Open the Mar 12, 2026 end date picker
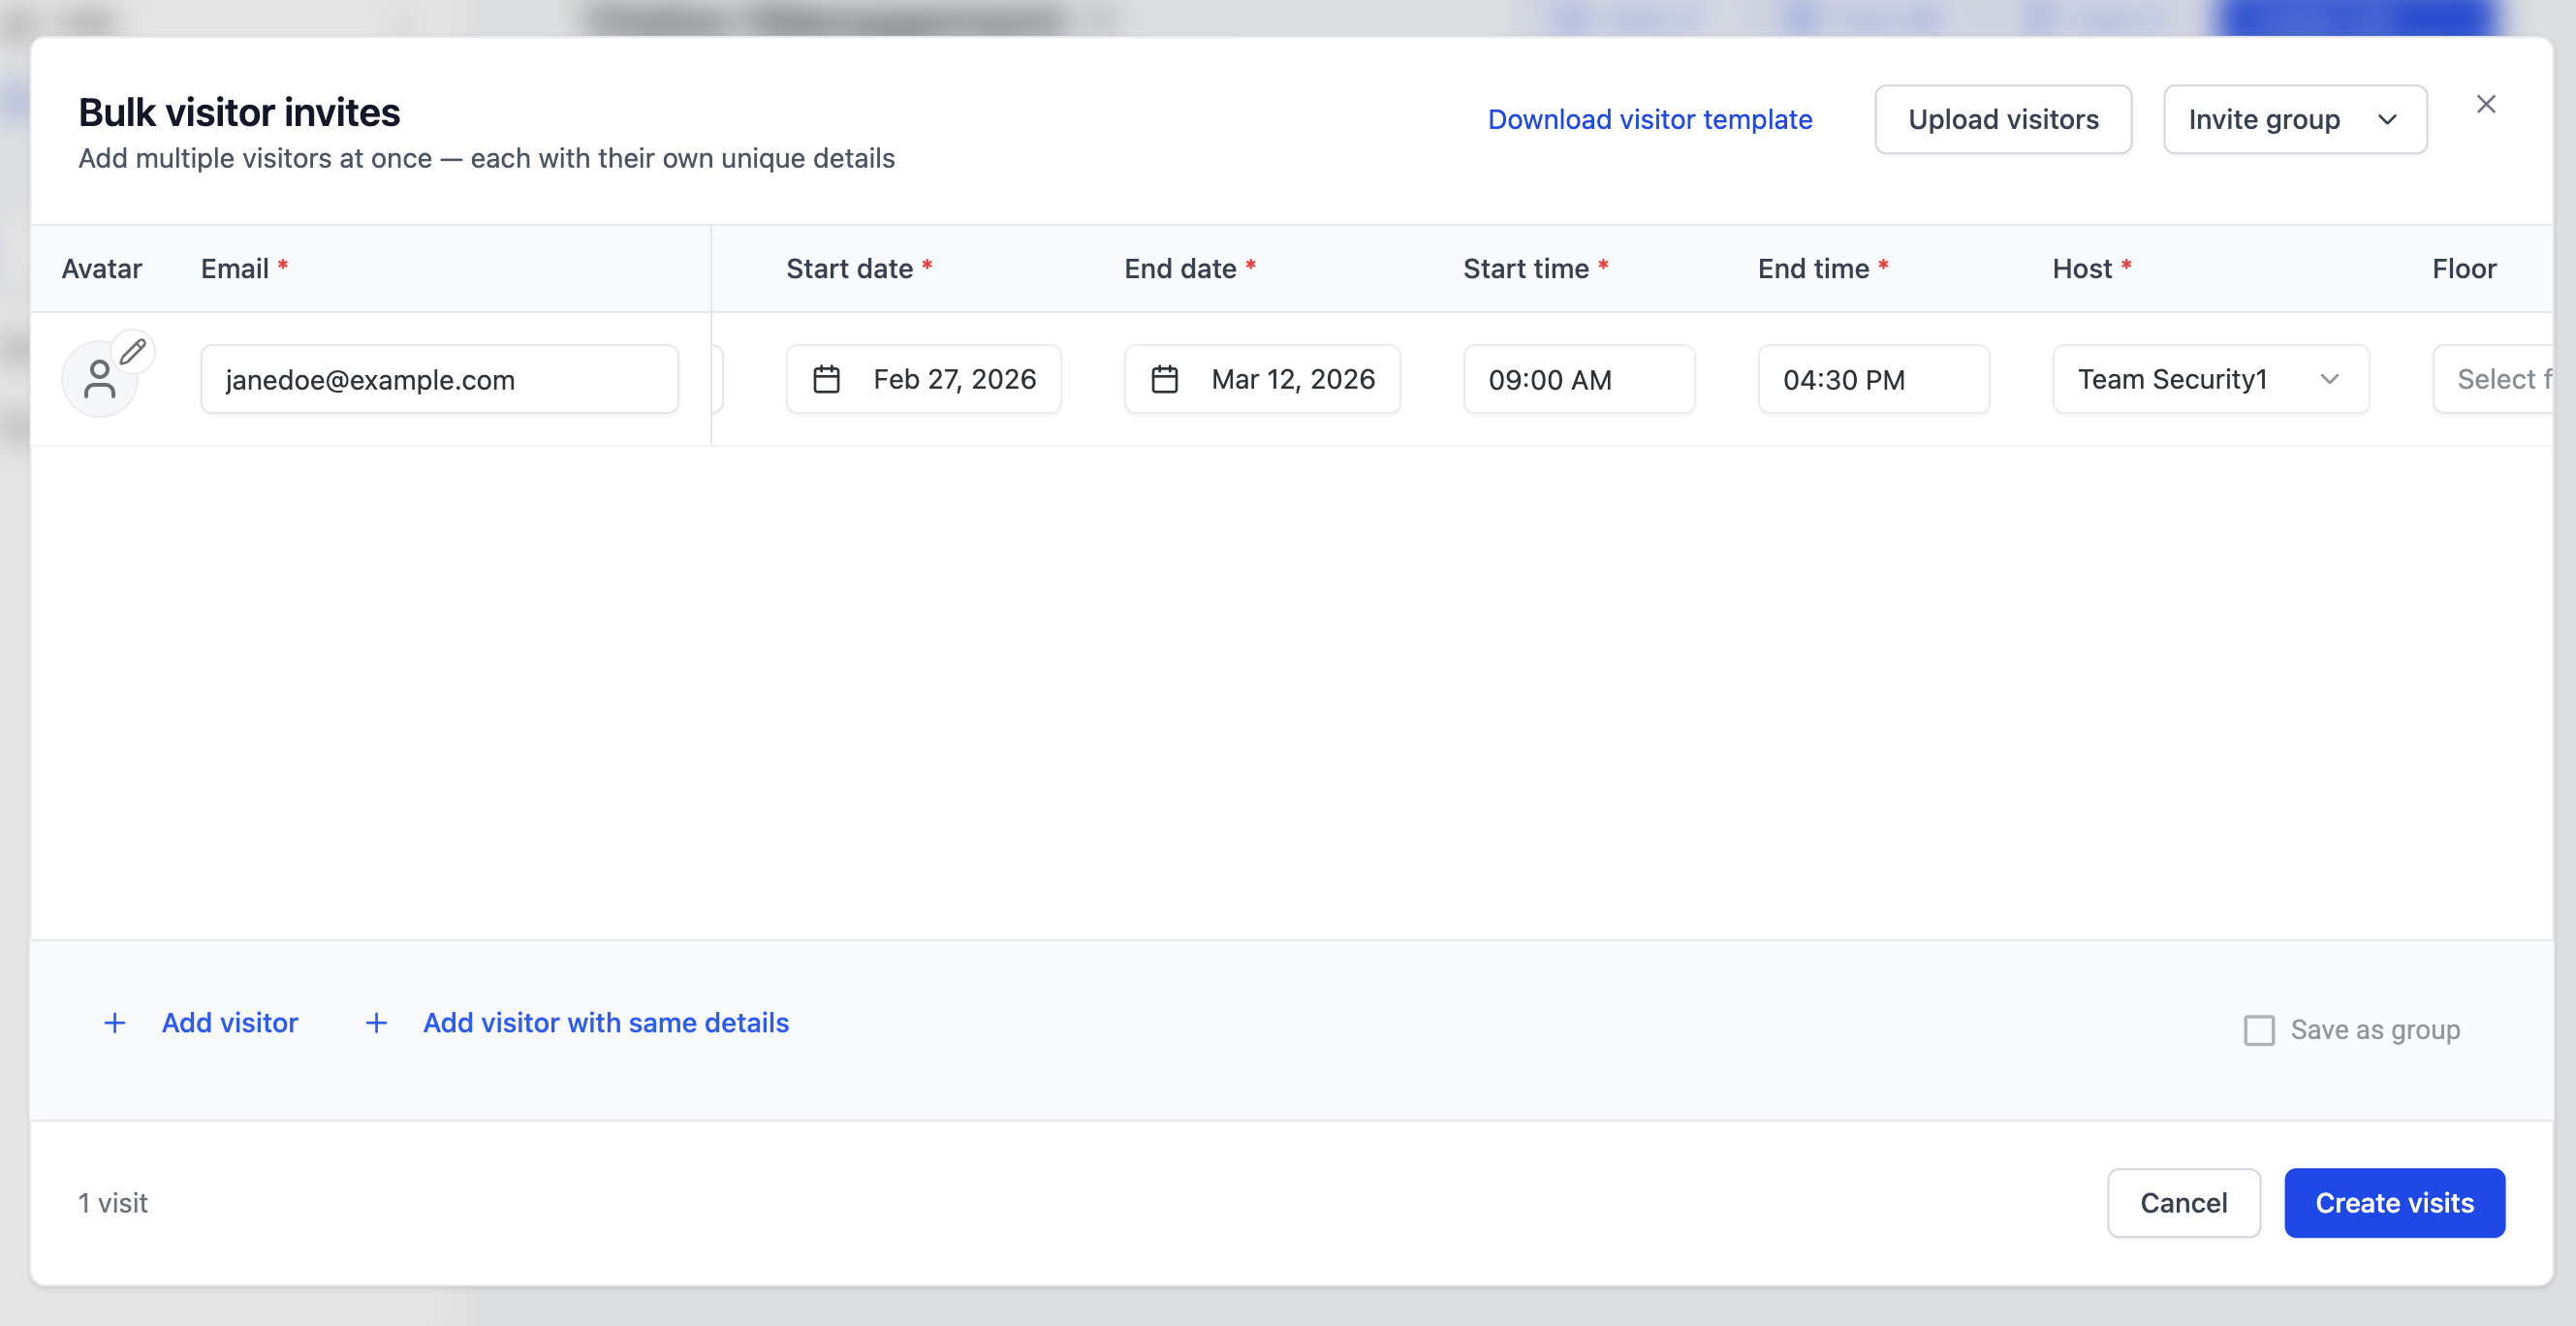This screenshot has width=2576, height=1326. 1290,379
